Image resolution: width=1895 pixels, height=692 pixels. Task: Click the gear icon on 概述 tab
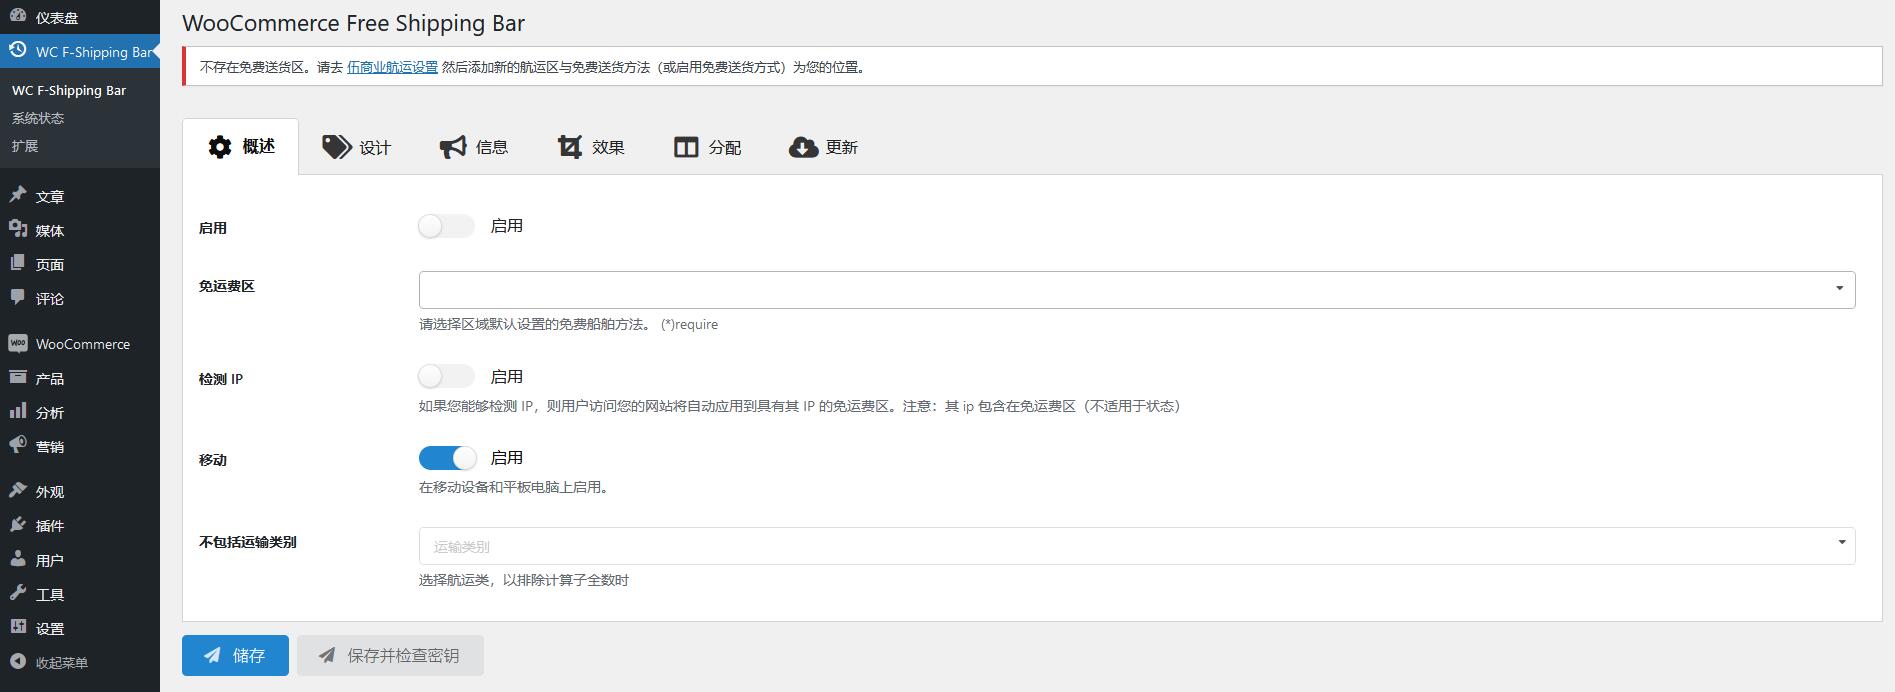tap(220, 147)
